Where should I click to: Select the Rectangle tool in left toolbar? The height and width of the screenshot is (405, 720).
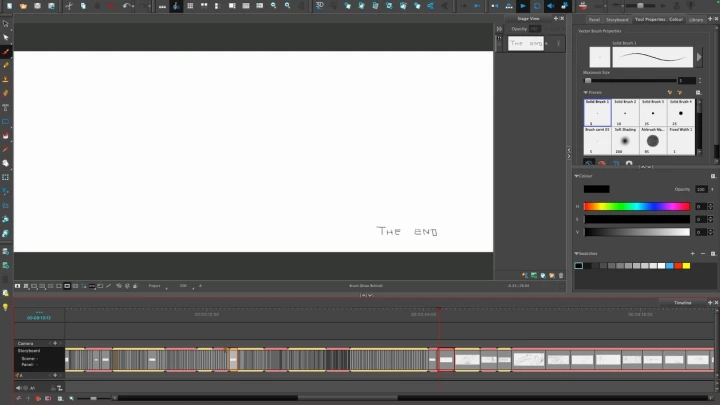click(x=6, y=121)
